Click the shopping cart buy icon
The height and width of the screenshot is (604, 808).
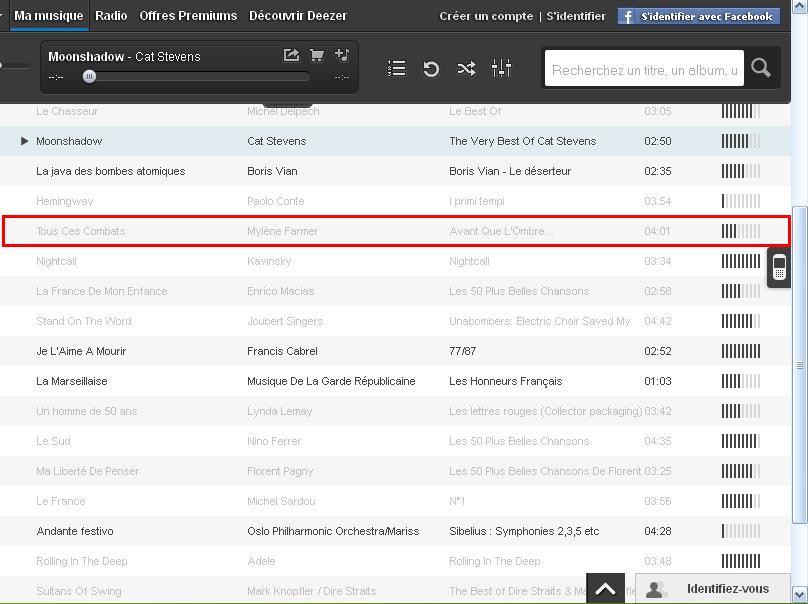(317, 55)
